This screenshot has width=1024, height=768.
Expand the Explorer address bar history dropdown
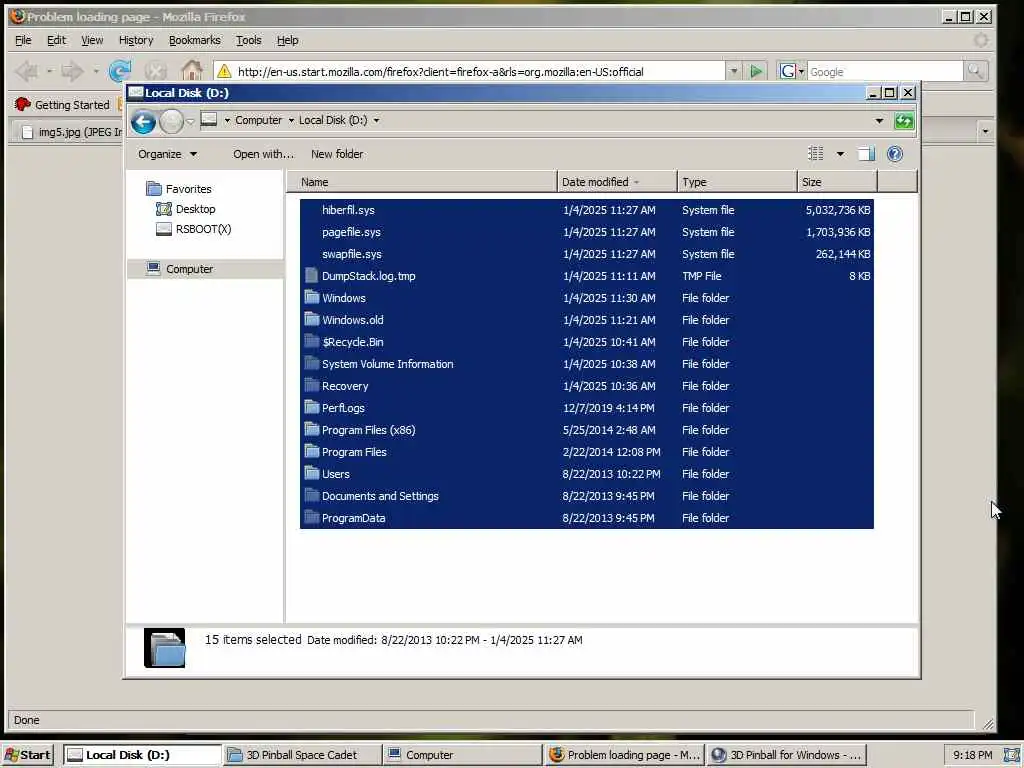tap(879, 121)
